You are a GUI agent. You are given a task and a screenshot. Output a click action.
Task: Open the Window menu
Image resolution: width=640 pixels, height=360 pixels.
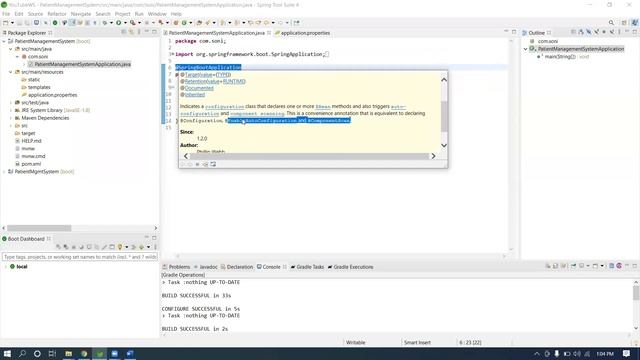[157, 14]
